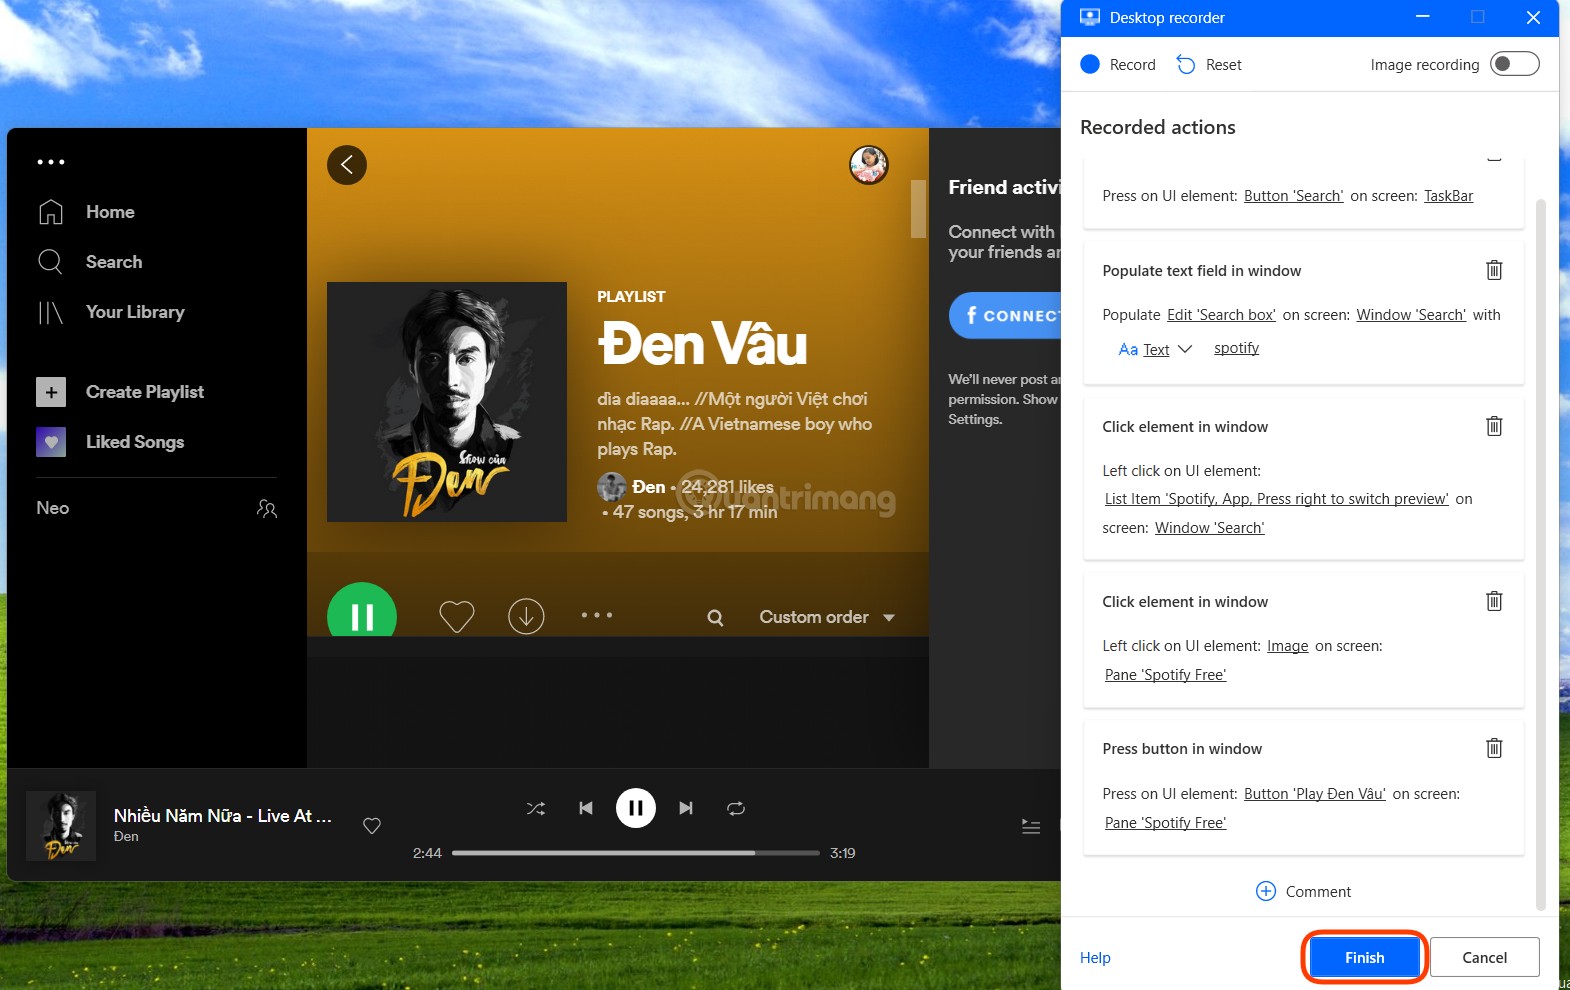1570x990 pixels.
Task: Open the user profile avatar in Spotify
Action: [x=869, y=165]
